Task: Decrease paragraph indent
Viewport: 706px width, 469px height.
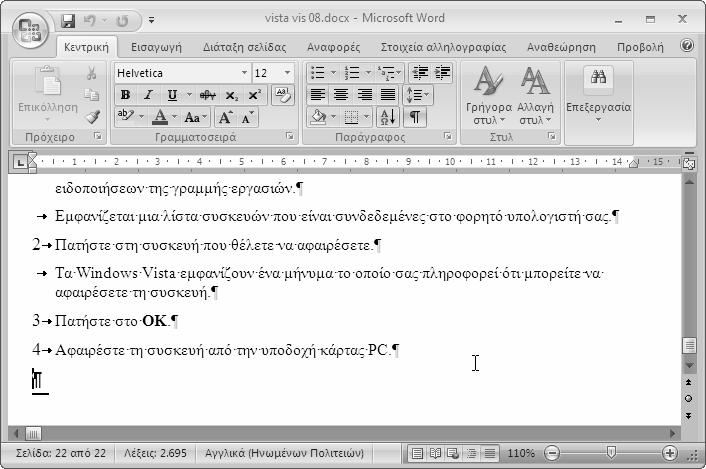Action: pos(420,73)
